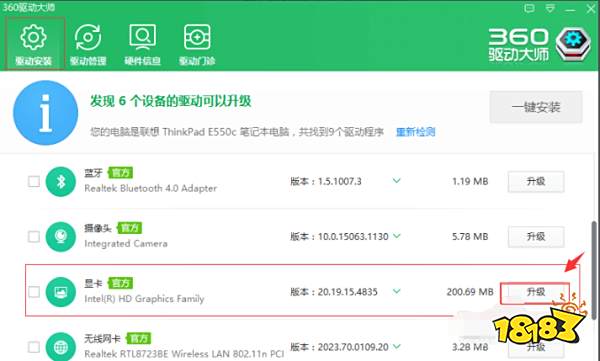Click the Integrated Camera device icon

click(x=60, y=237)
